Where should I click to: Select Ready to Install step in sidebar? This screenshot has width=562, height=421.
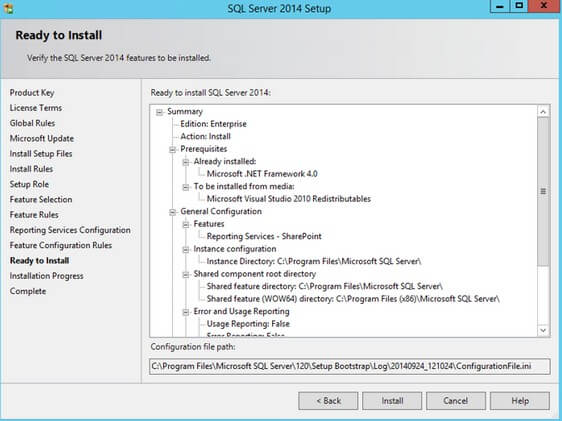39,260
